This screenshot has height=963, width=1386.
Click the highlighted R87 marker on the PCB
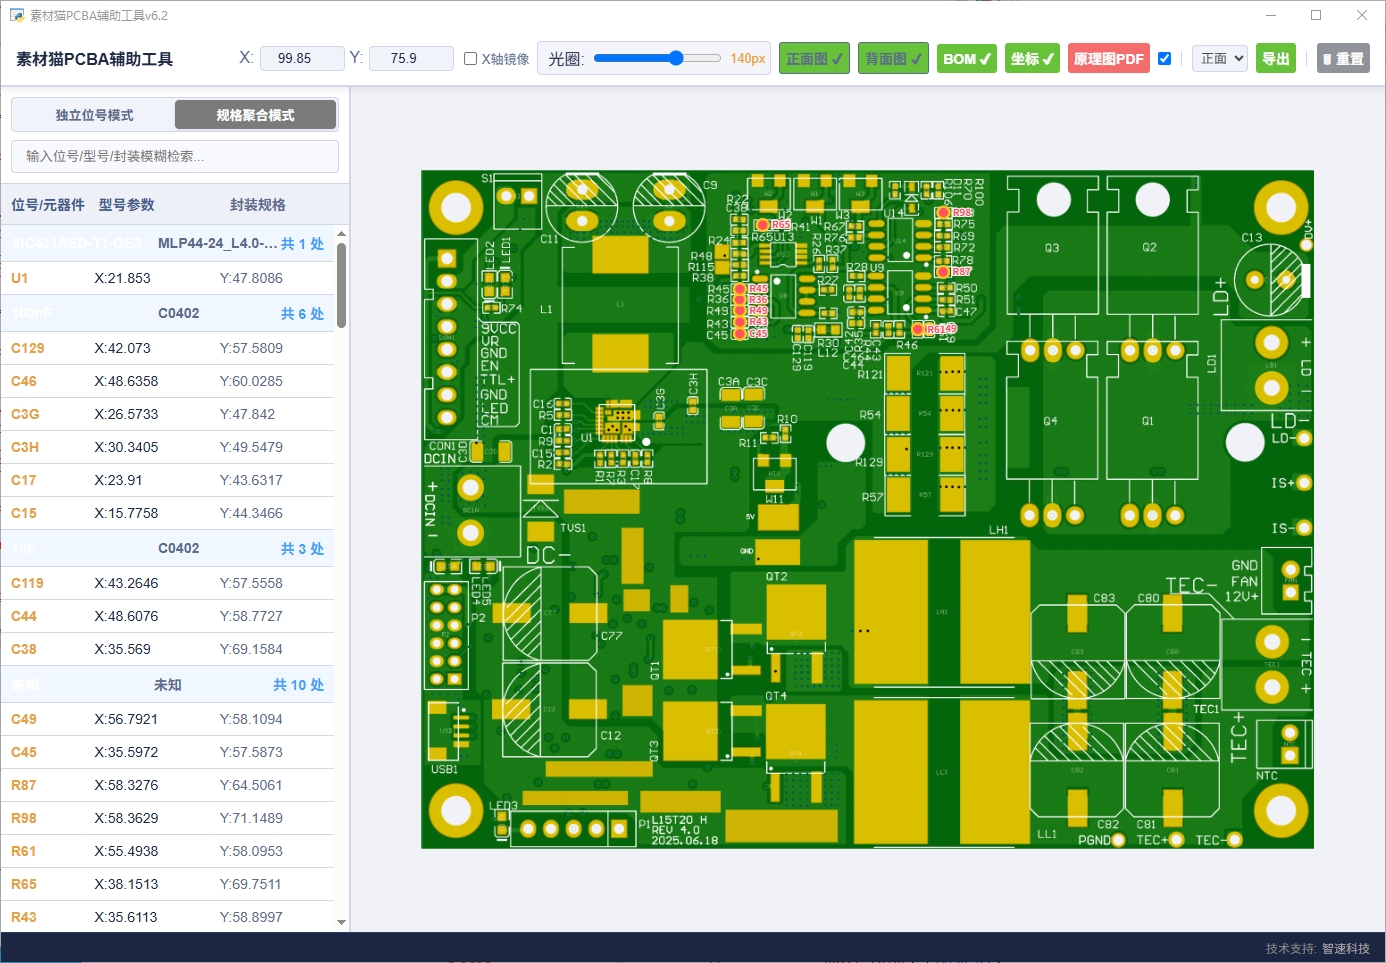(942, 272)
